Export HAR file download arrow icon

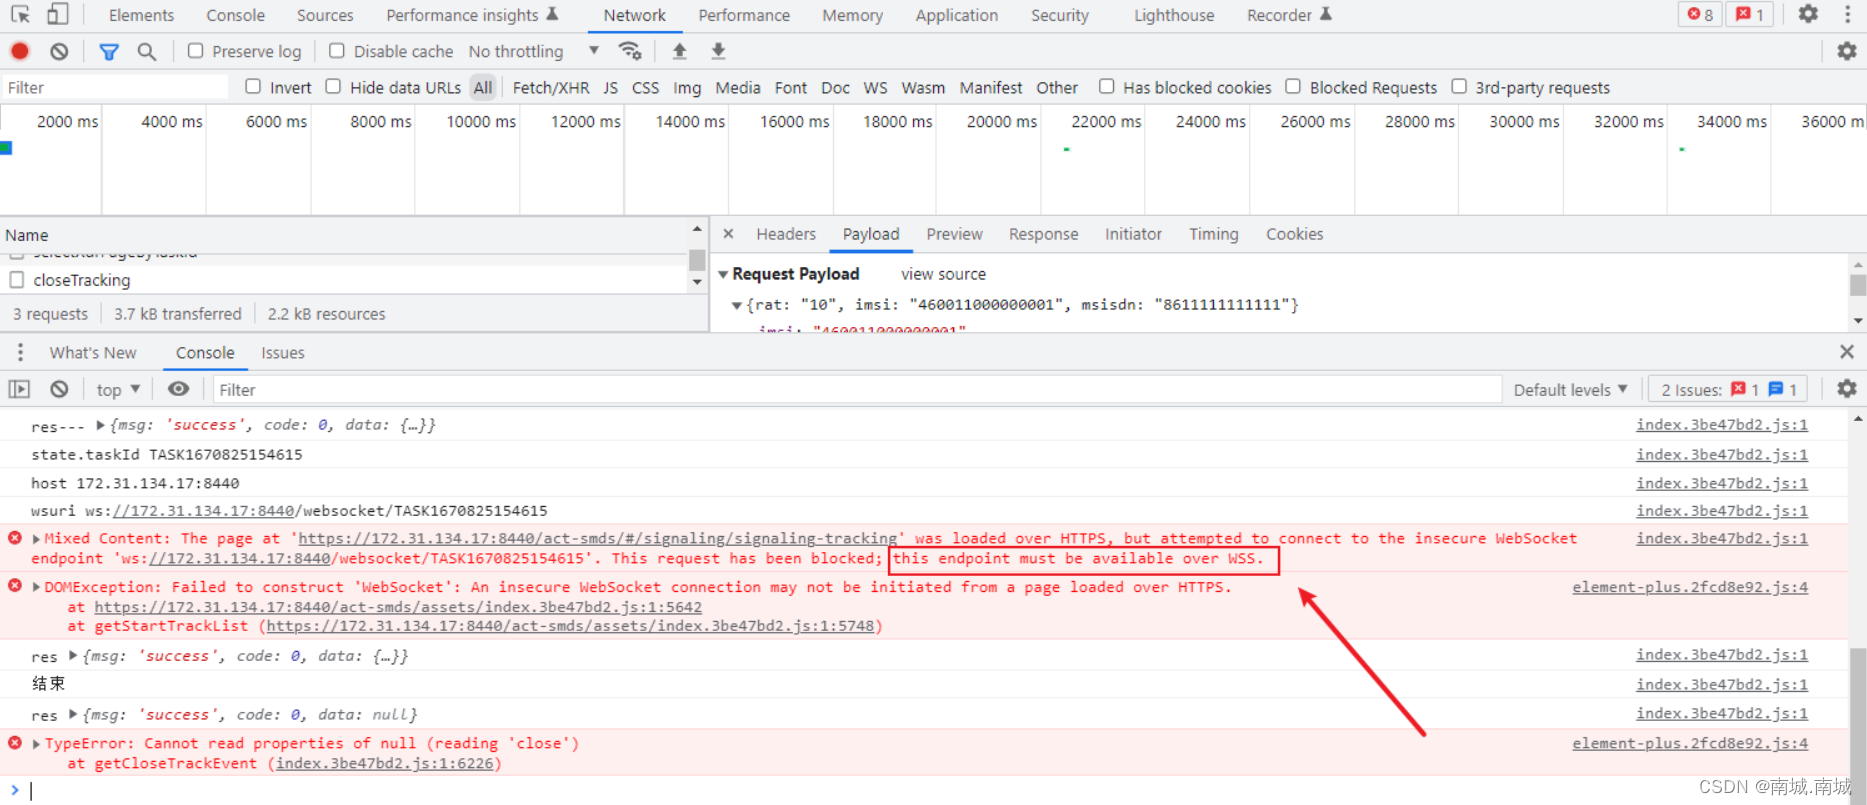(x=718, y=51)
